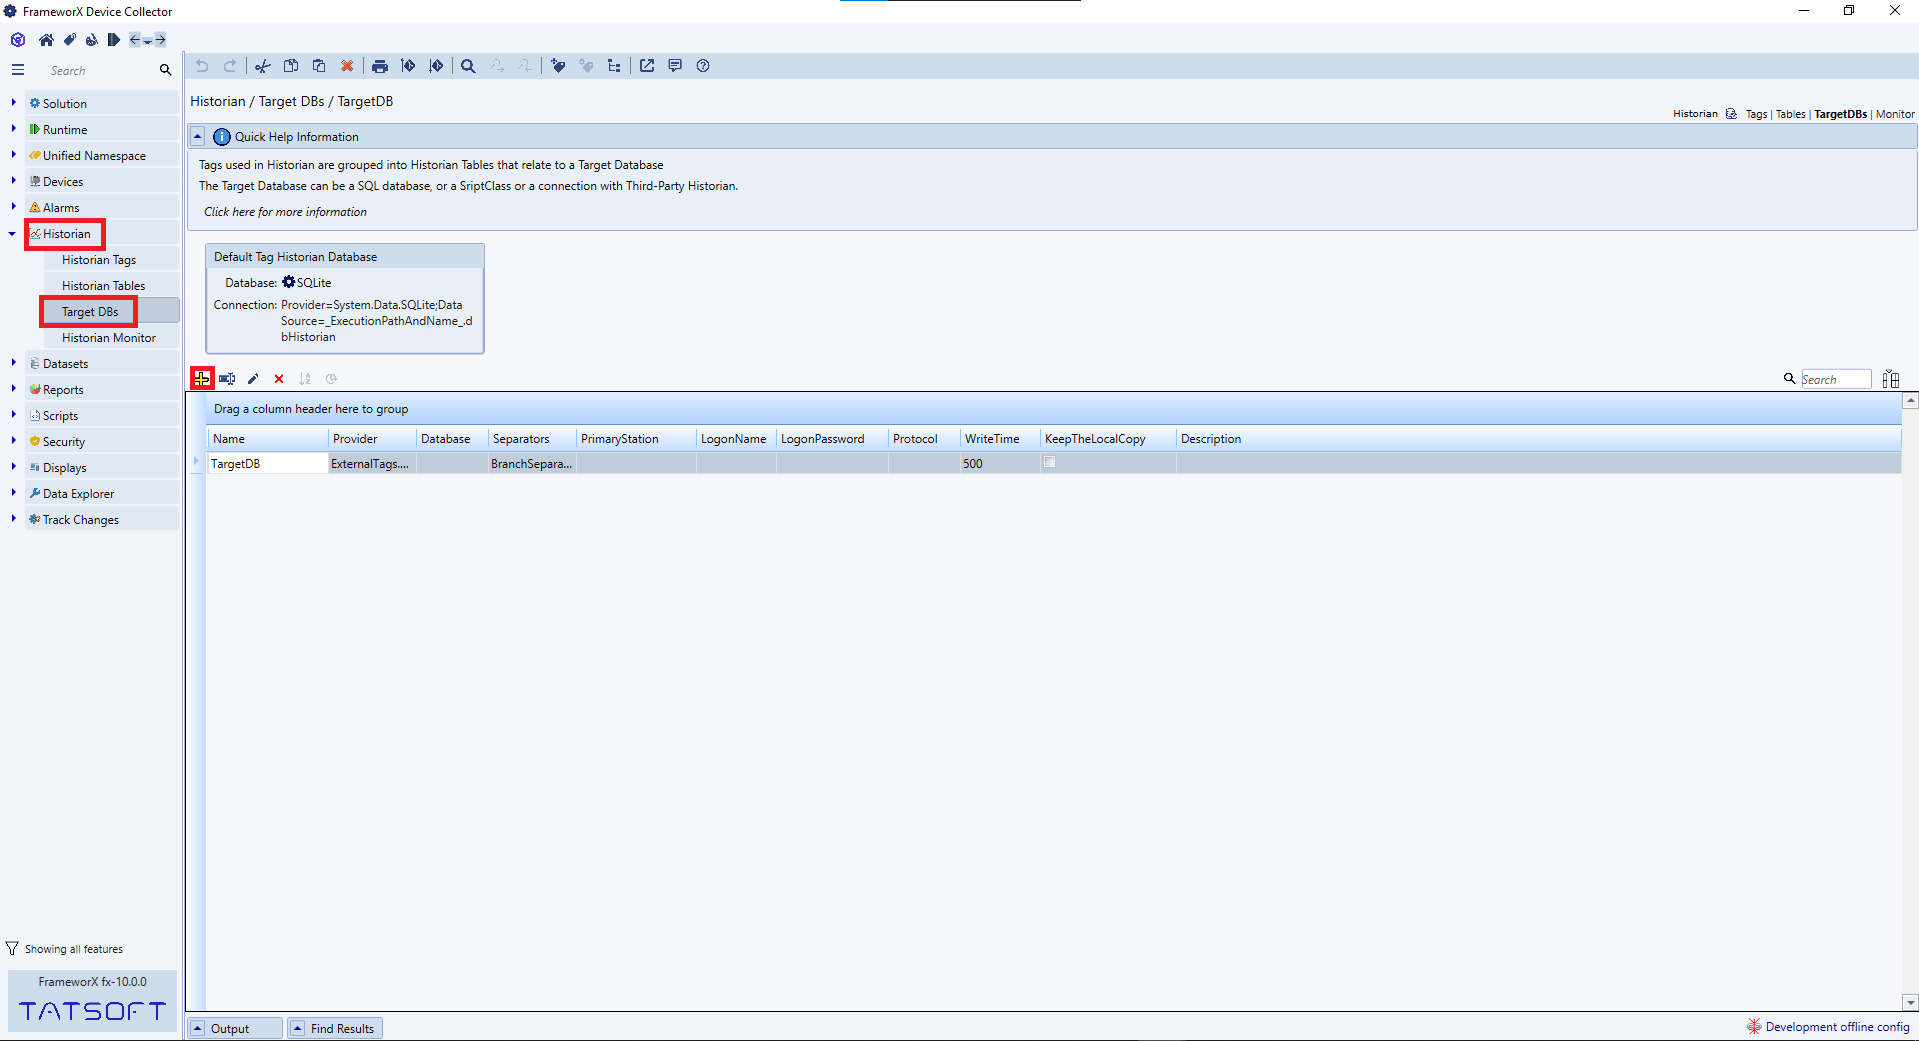Screen dimensions: 1919x1041
Task: Click the add new row plus icon
Action: point(202,379)
